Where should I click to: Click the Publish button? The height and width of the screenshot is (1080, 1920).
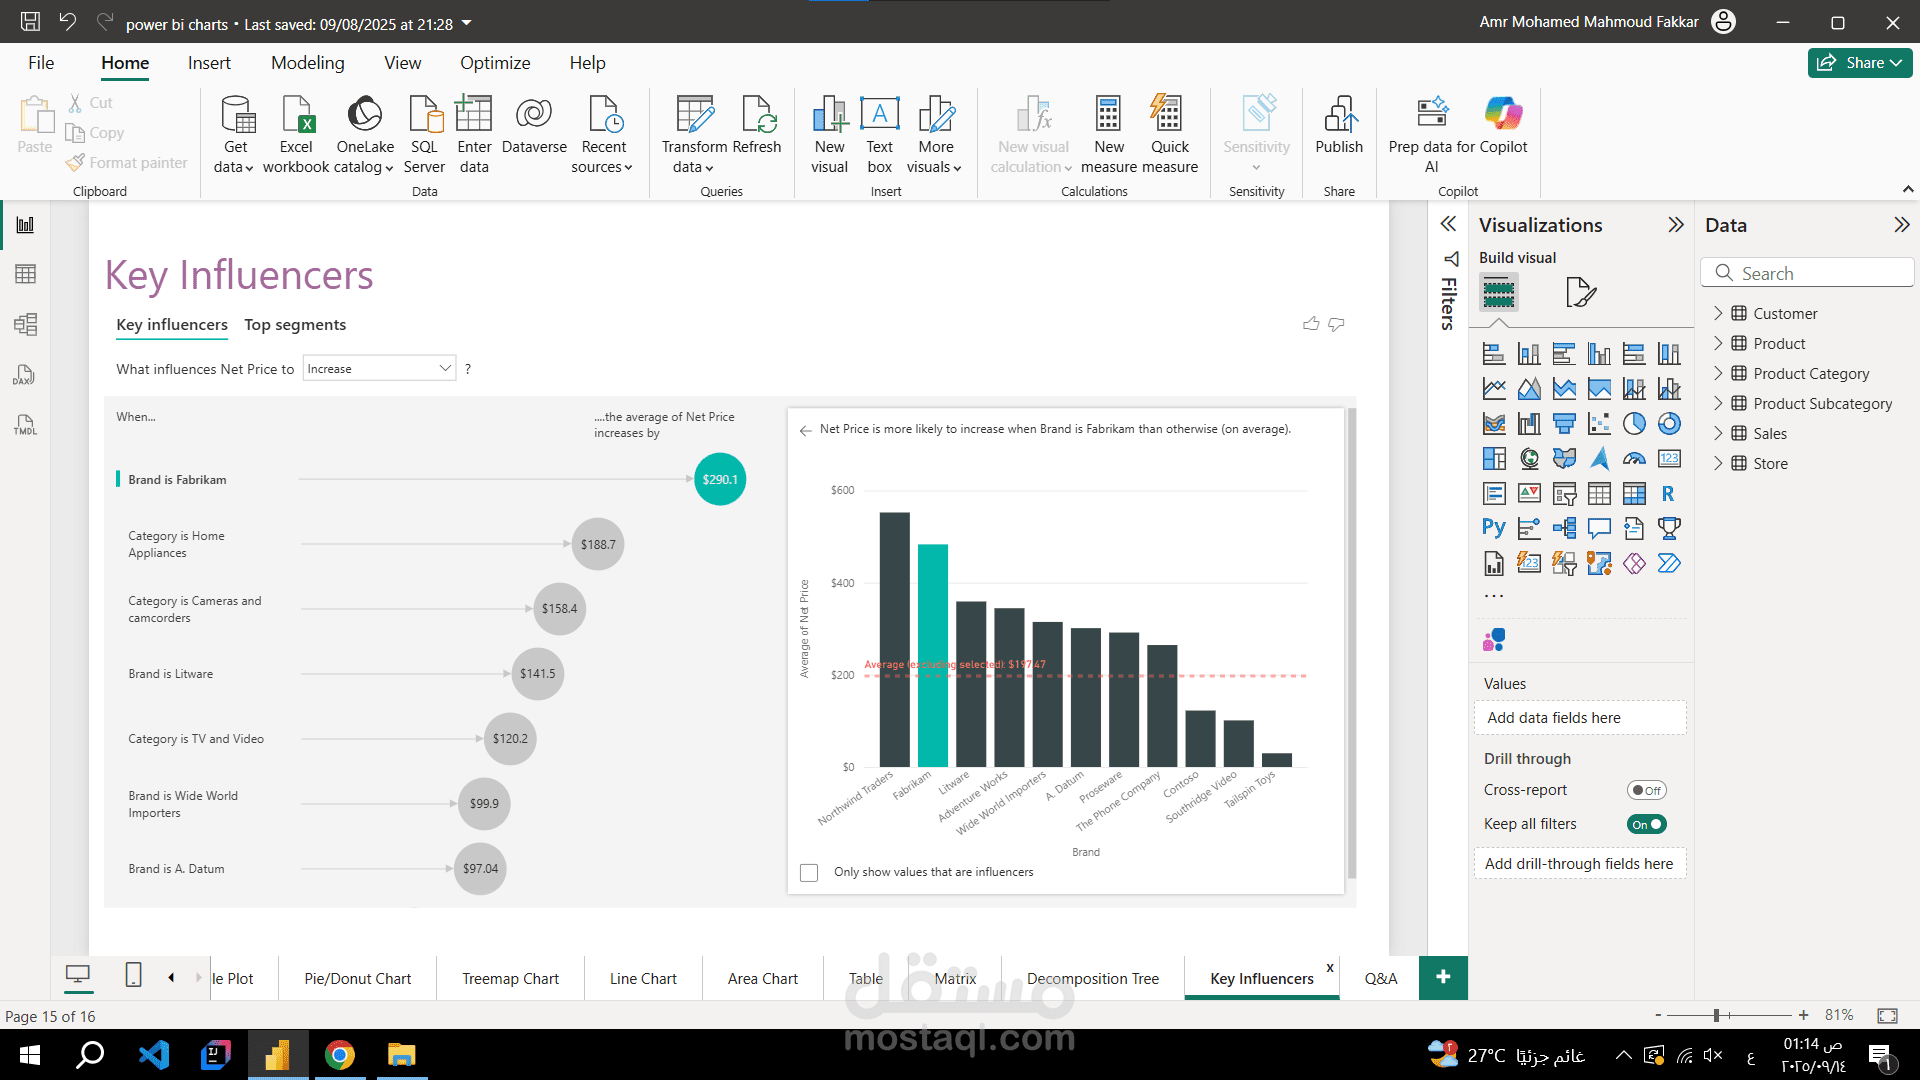click(x=1339, y=125)
